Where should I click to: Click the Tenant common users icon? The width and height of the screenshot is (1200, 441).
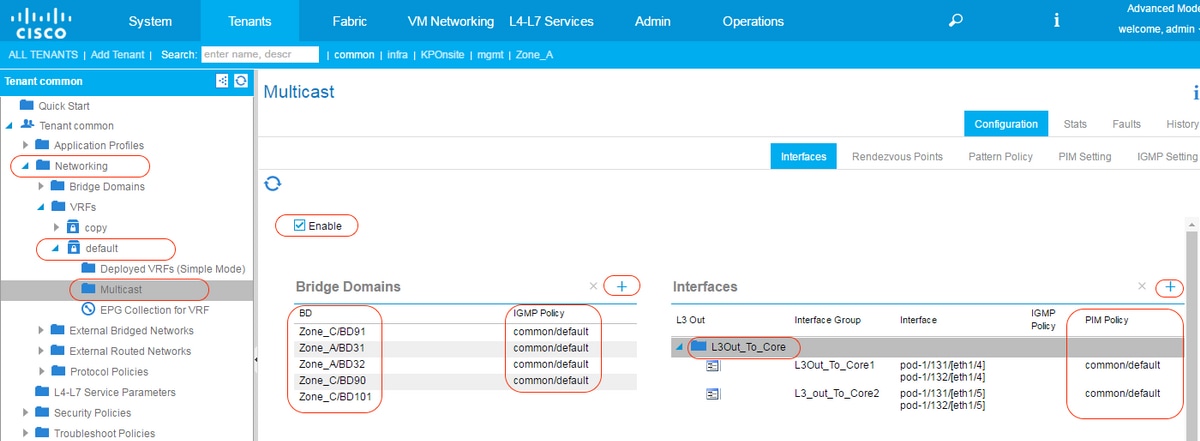point(28,125)
